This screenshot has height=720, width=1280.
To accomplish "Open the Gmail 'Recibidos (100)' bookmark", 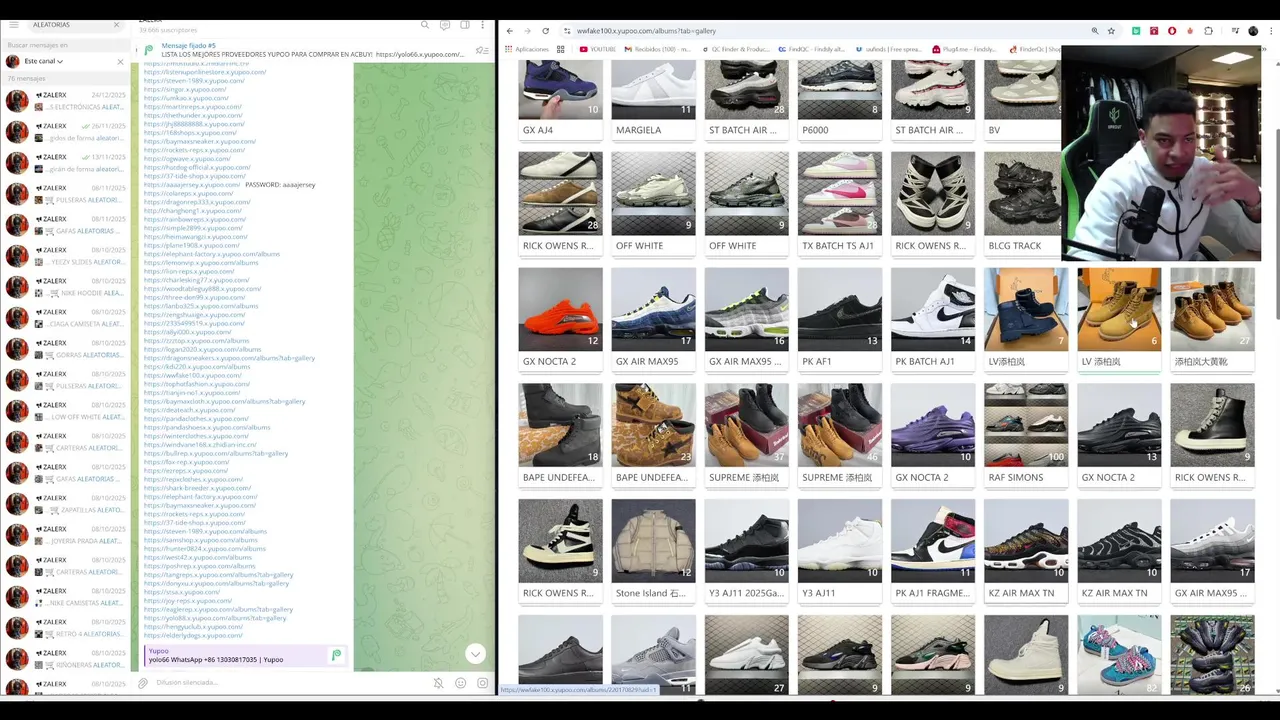I will pos(657,49).
